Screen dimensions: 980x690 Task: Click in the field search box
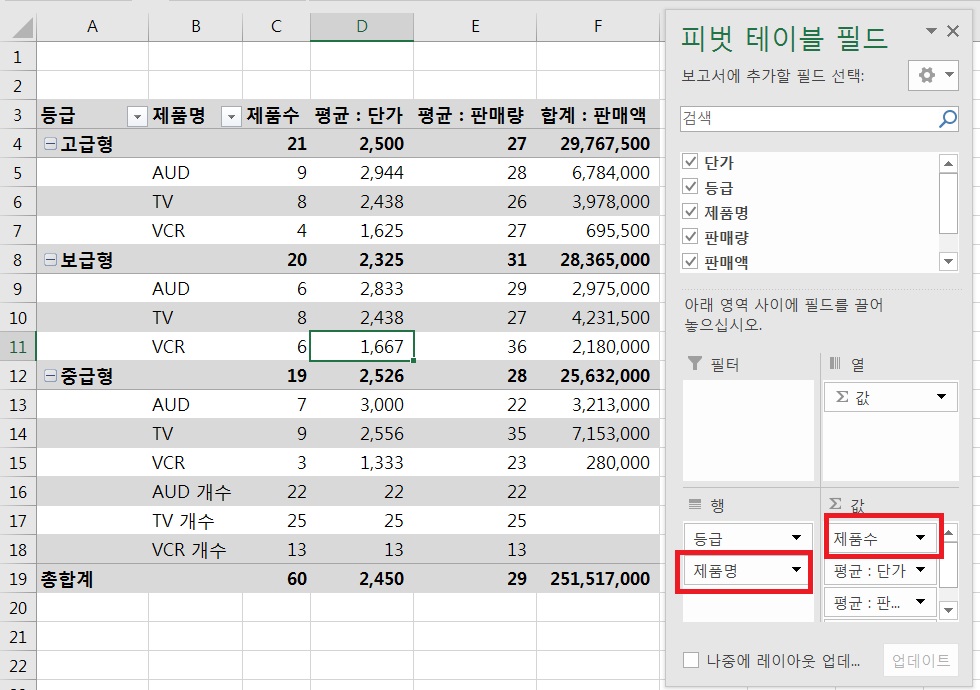(806, 119)
